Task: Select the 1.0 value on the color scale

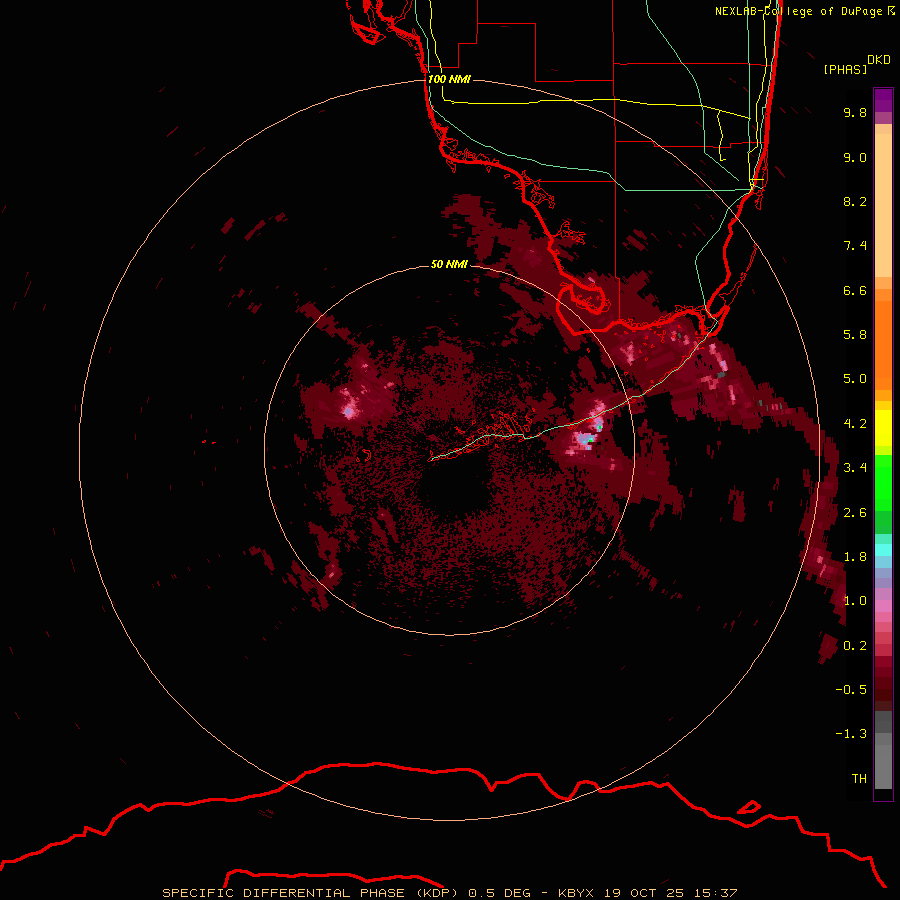Action: [x=855, y=601]
